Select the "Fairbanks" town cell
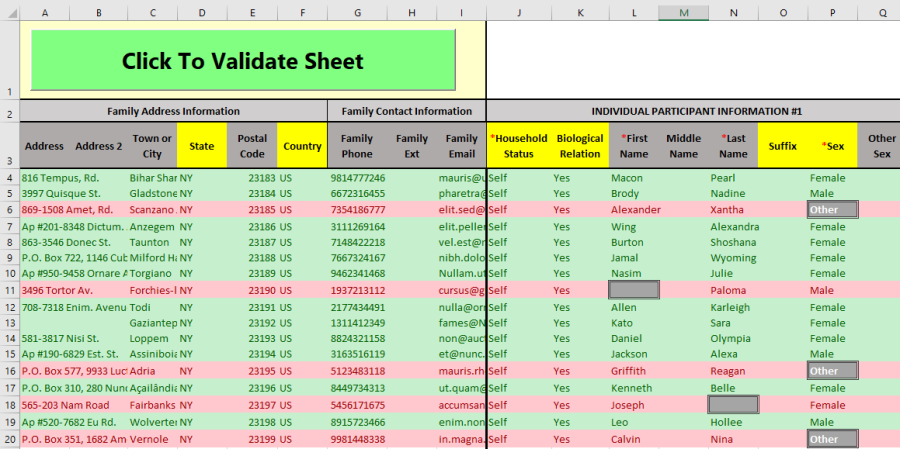Image resolution: width=900 pixels, height=449 pixels. click(152, 405)
